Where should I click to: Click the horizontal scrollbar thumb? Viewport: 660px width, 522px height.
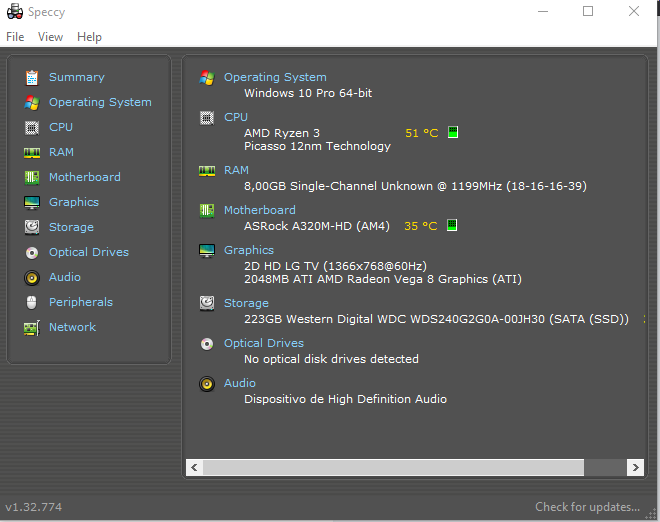click(394, 467)
